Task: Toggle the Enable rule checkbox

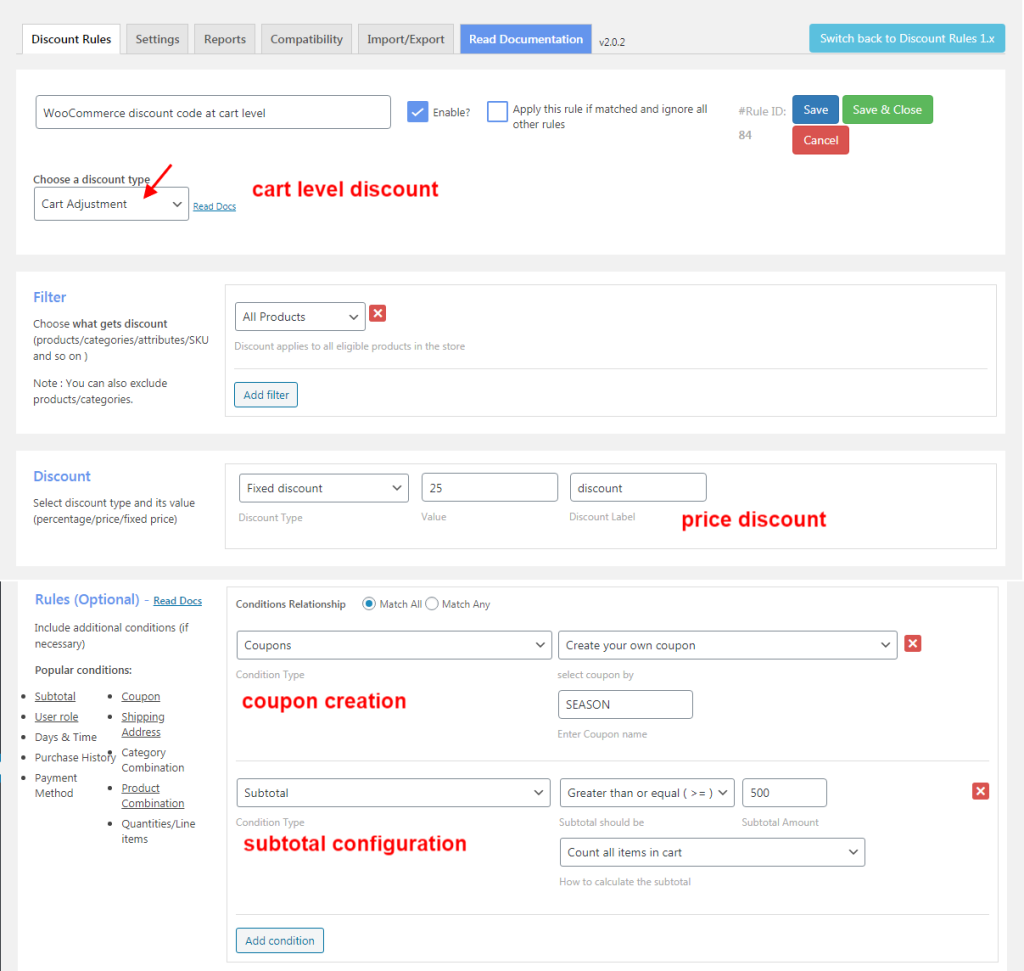Action: [x=418, y=112]
